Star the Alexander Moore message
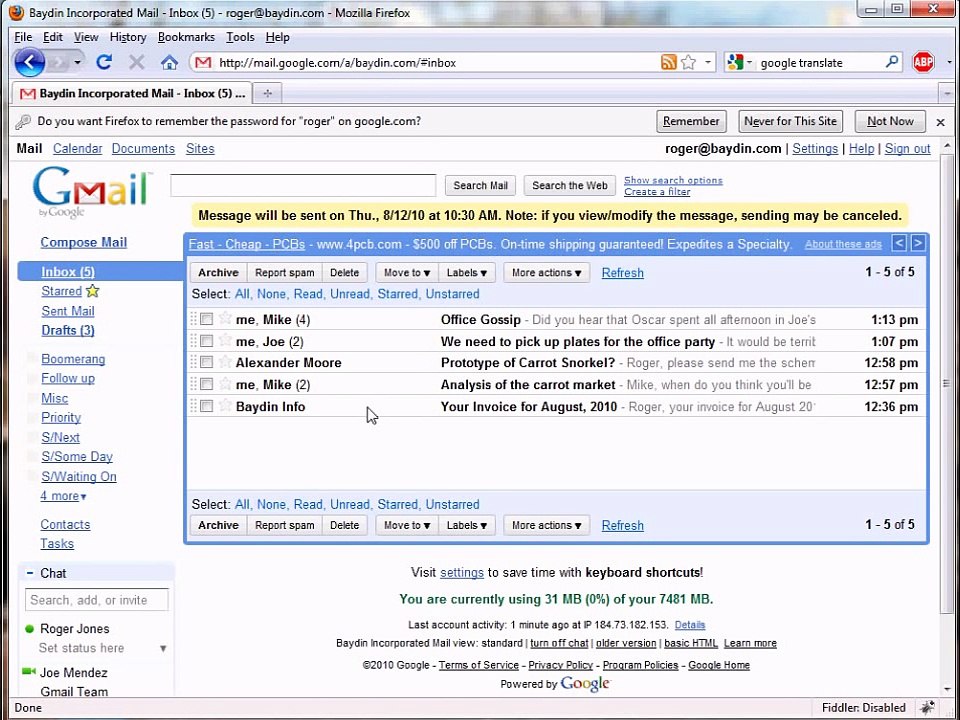This screenshot has height=720, width=960. tap(225, 362)
